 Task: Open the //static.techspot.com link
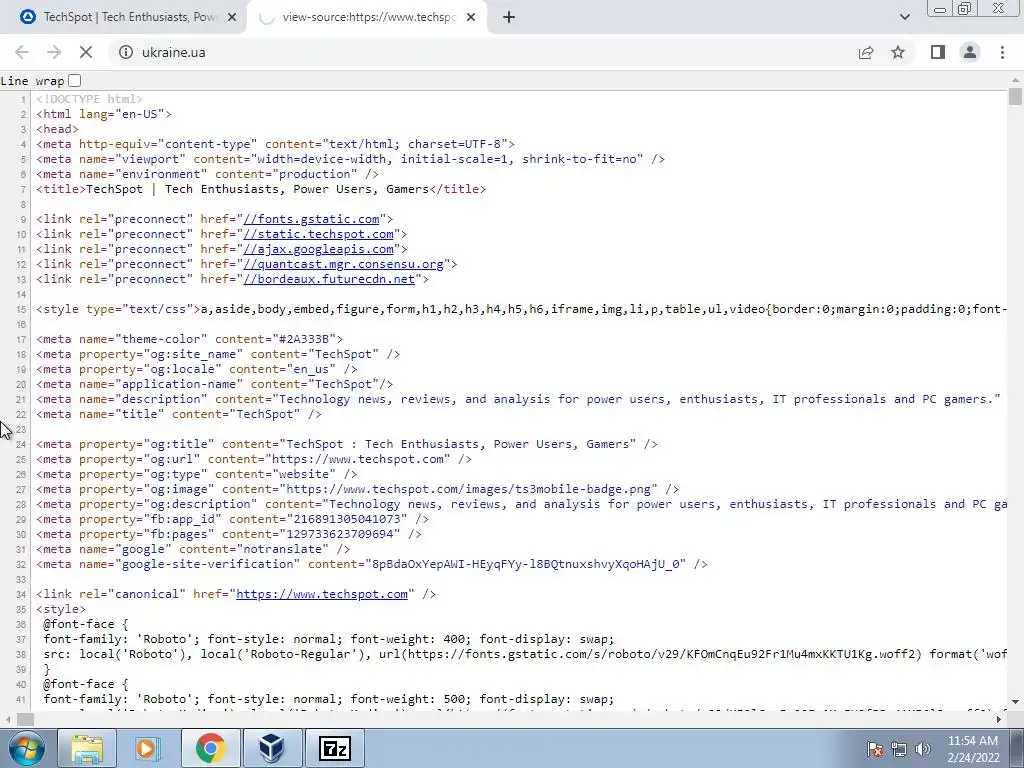coord(318,234)
